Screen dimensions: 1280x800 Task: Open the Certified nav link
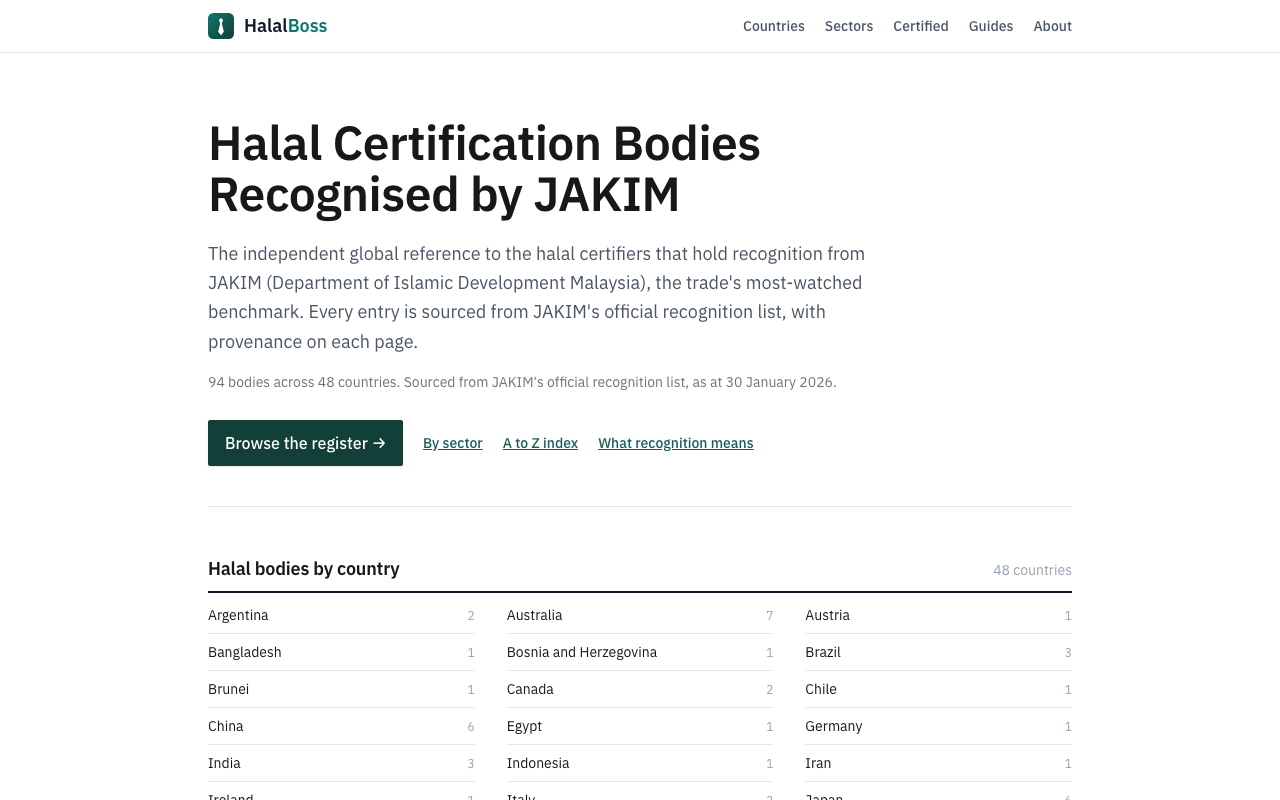pyautogui.click(x=921, y=26)
